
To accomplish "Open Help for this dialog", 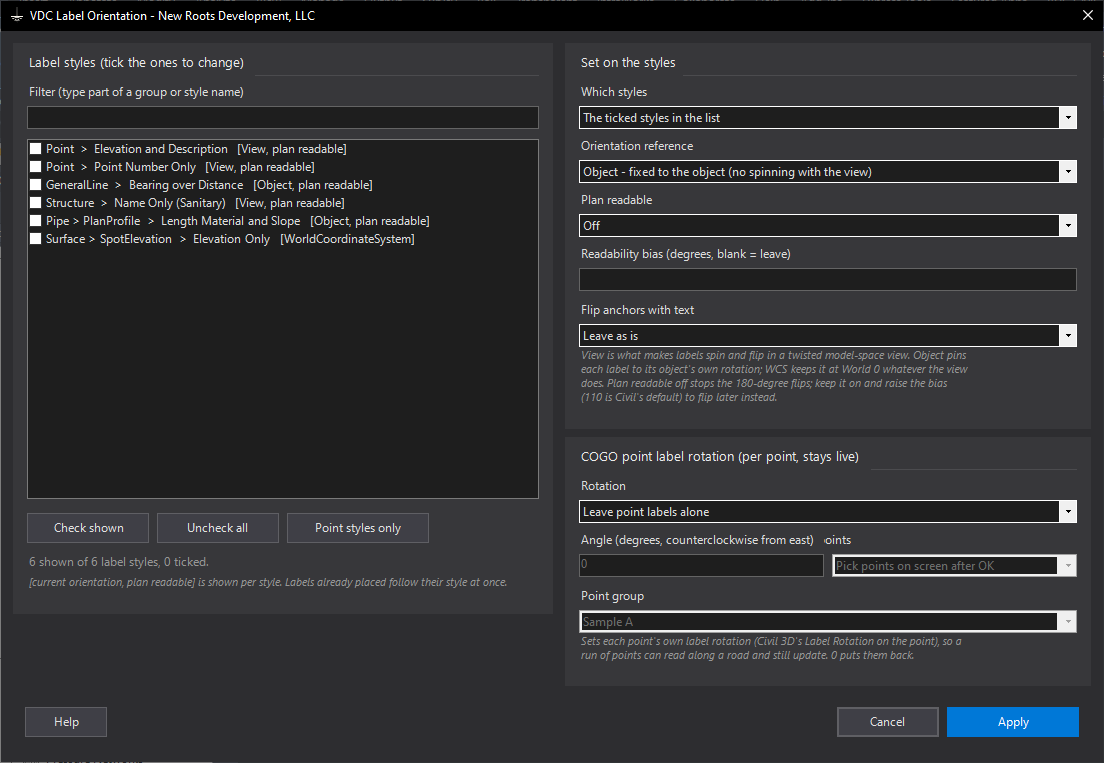I will (66, 722).
